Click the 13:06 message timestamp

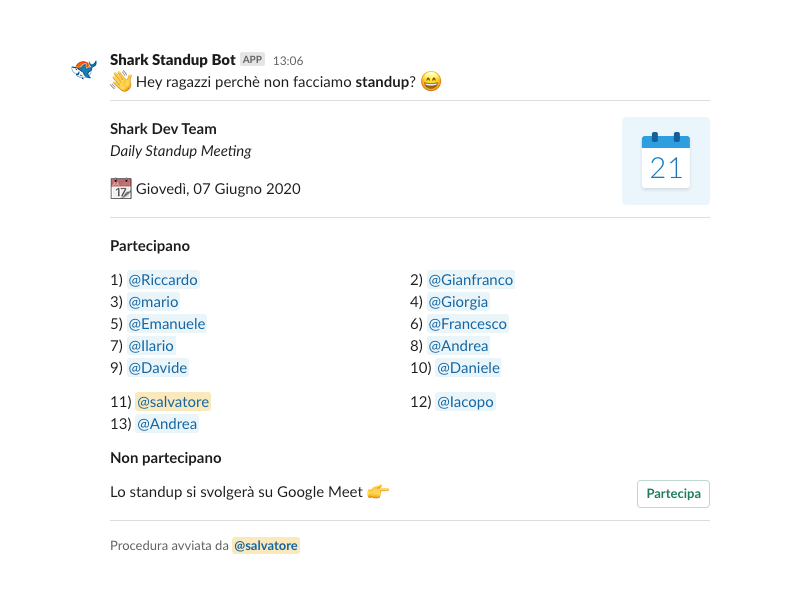pyautogui.click(x=288, y=61)
